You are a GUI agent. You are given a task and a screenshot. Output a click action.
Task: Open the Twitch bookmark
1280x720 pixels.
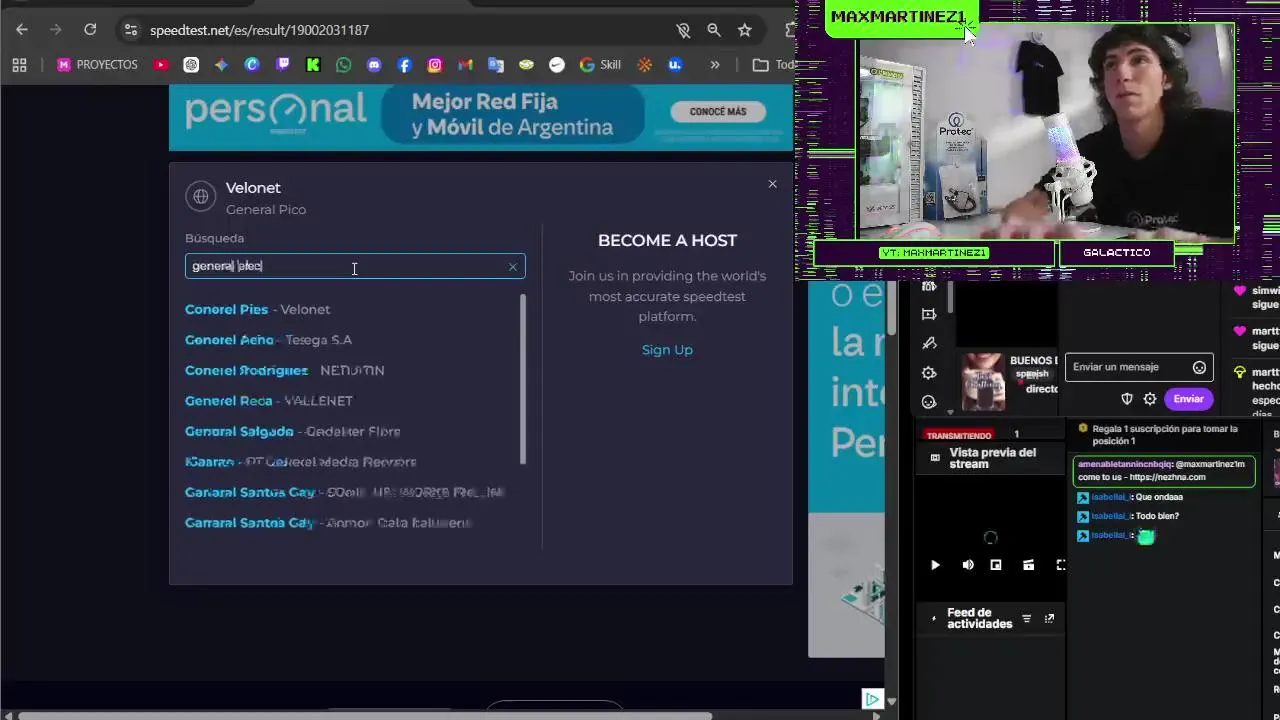click(x=283, y=65)
